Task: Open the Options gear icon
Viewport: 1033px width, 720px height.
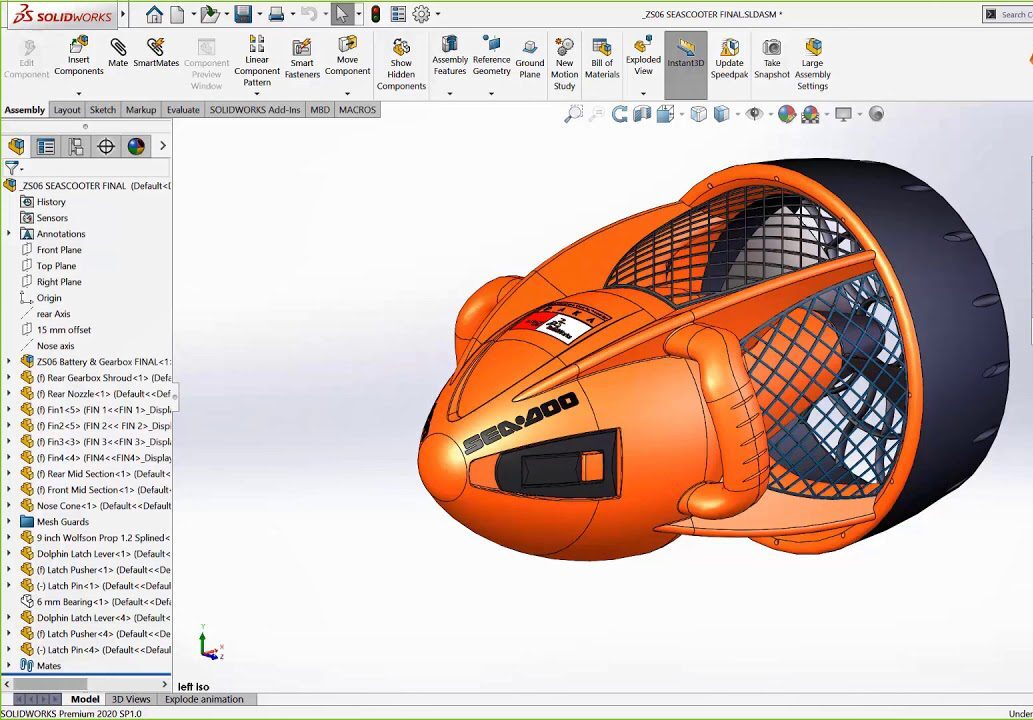Action: [x=421, y=14]
